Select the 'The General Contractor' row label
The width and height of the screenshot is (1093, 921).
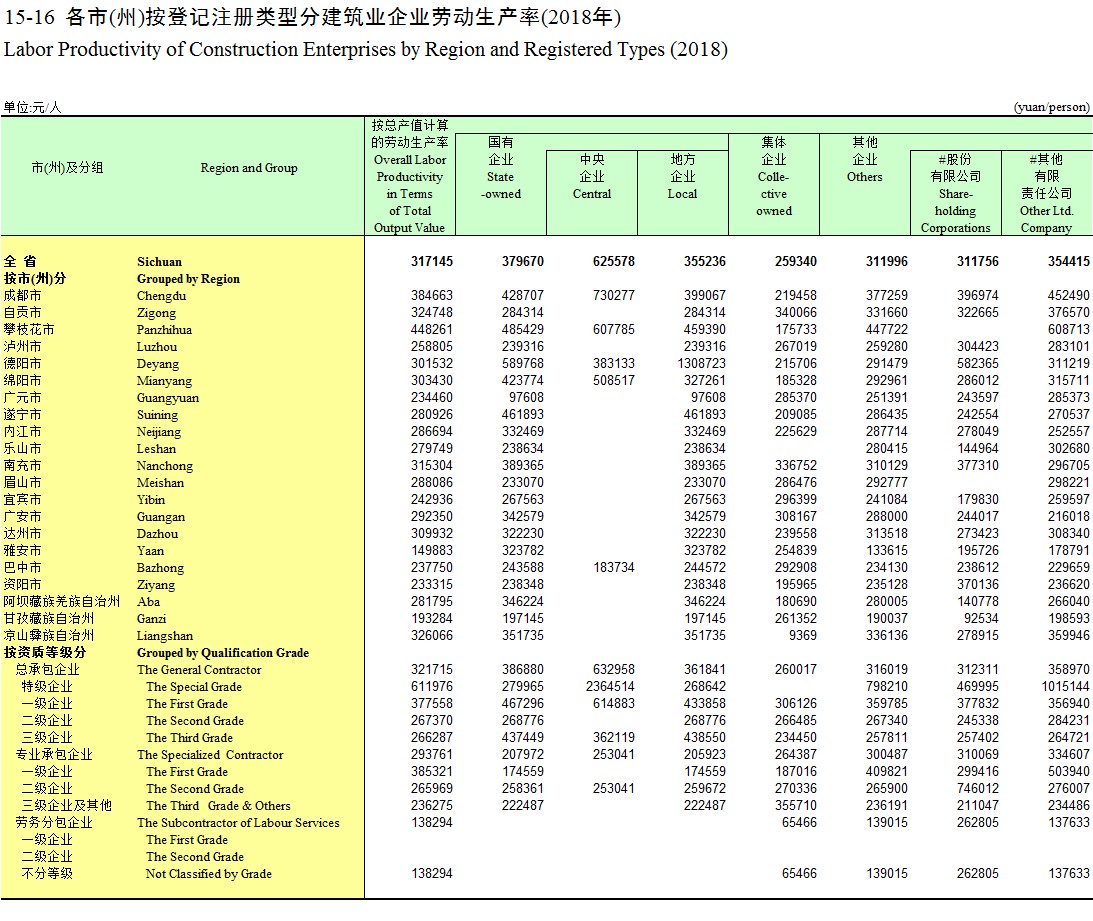[199, 670]
